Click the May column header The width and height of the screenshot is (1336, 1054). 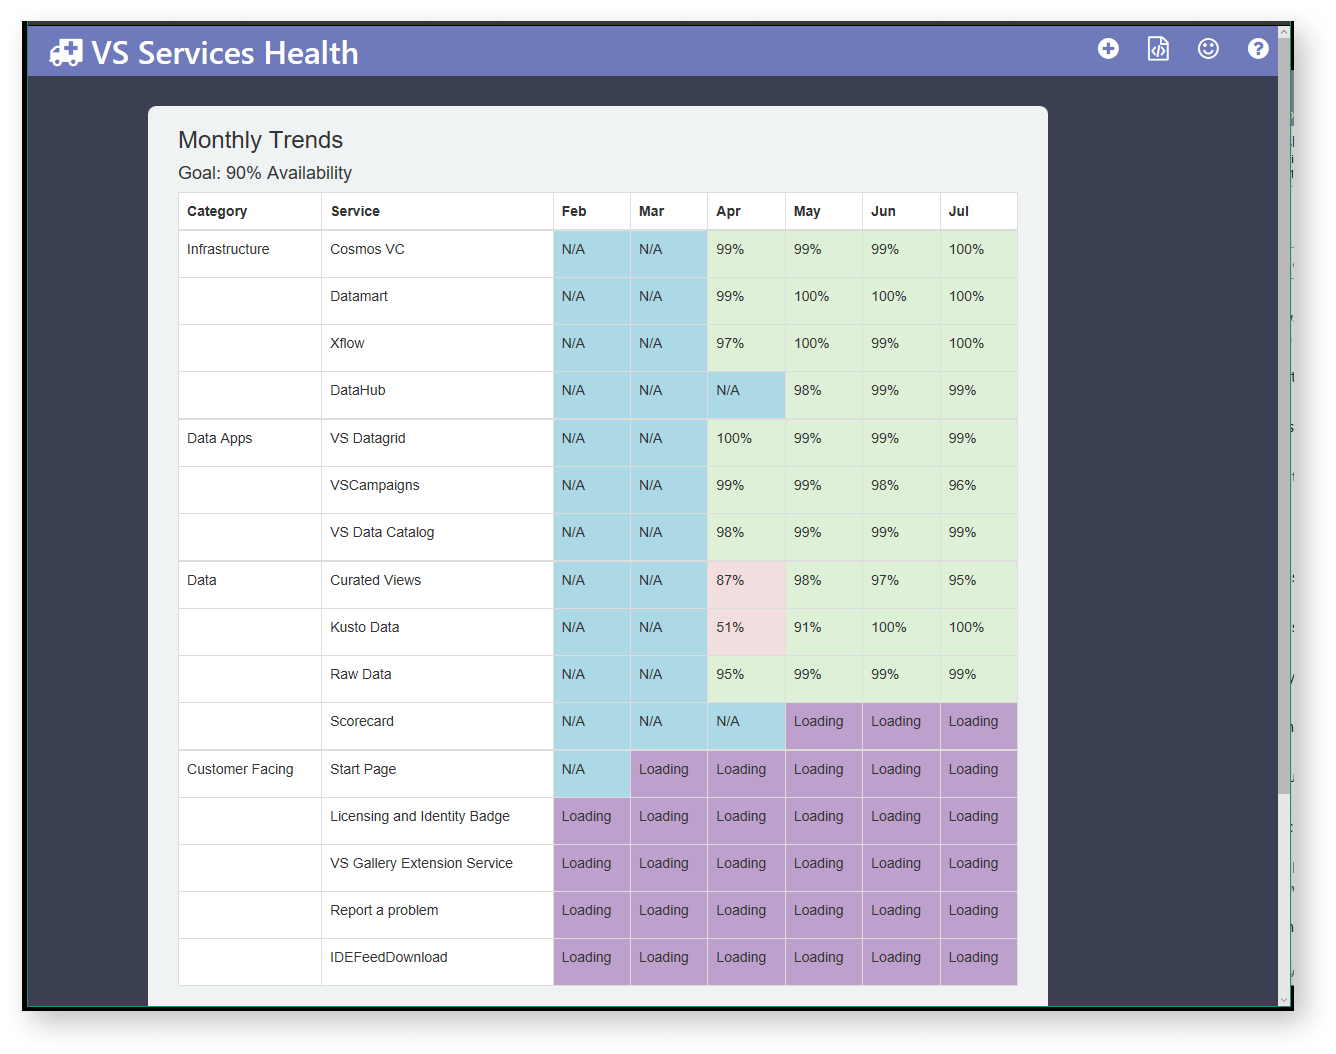pyautogui.click(x=824, y=211)
